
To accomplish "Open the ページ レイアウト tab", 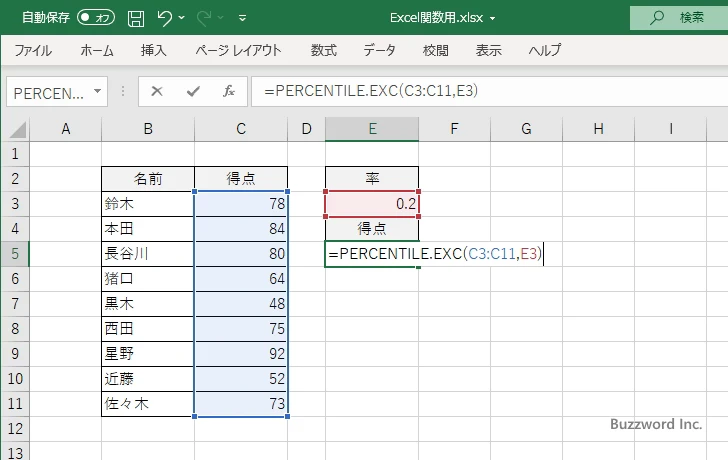I will click(x=238, y=50).
